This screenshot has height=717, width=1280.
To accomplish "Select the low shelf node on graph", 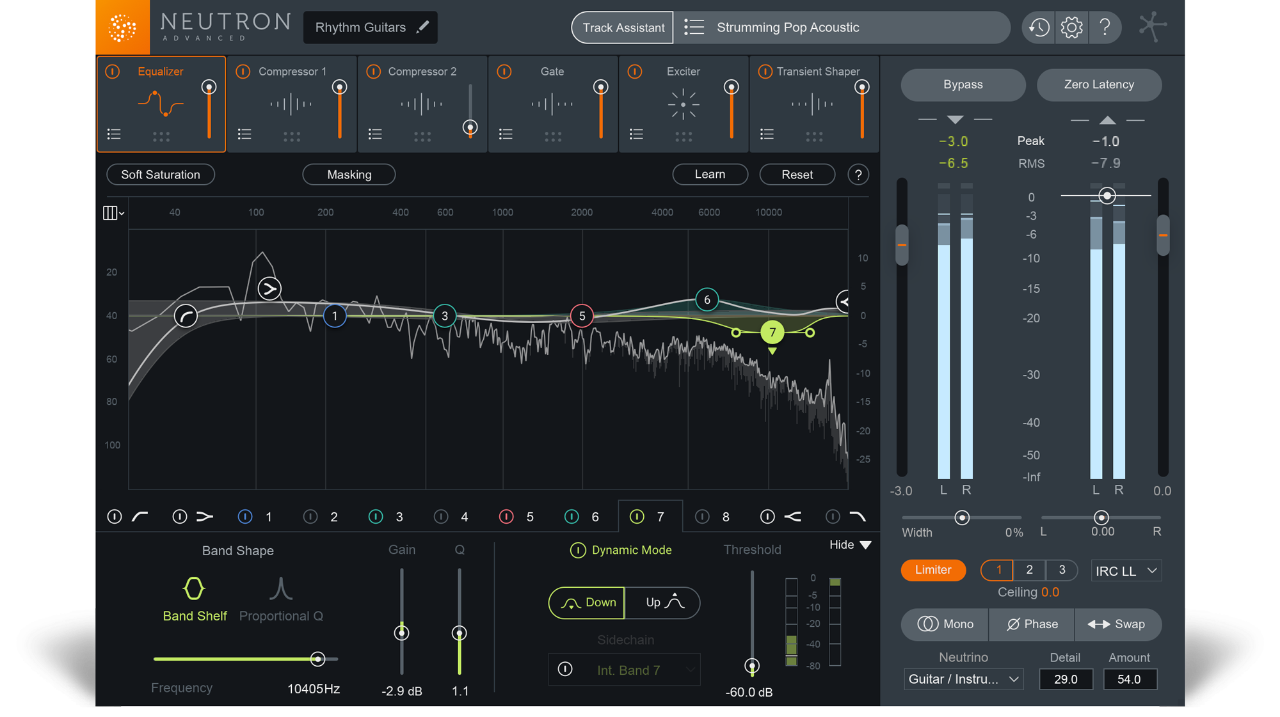I will tap(269, 289).
